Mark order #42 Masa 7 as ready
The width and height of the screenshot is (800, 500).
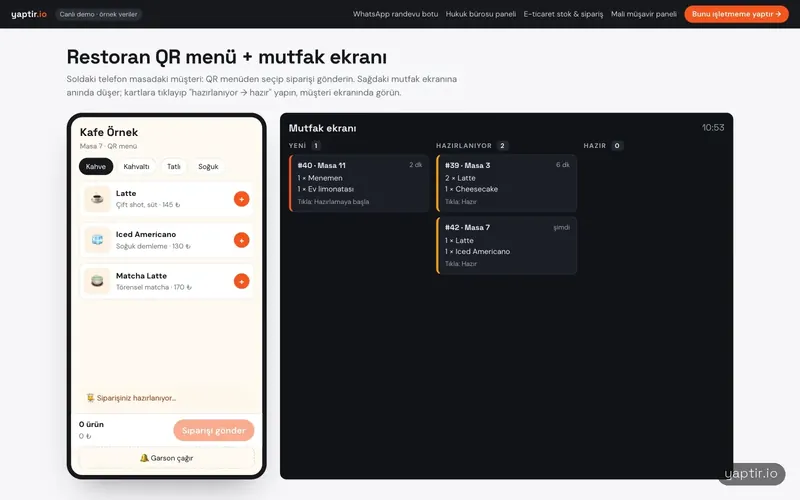(x=506, y=245)
